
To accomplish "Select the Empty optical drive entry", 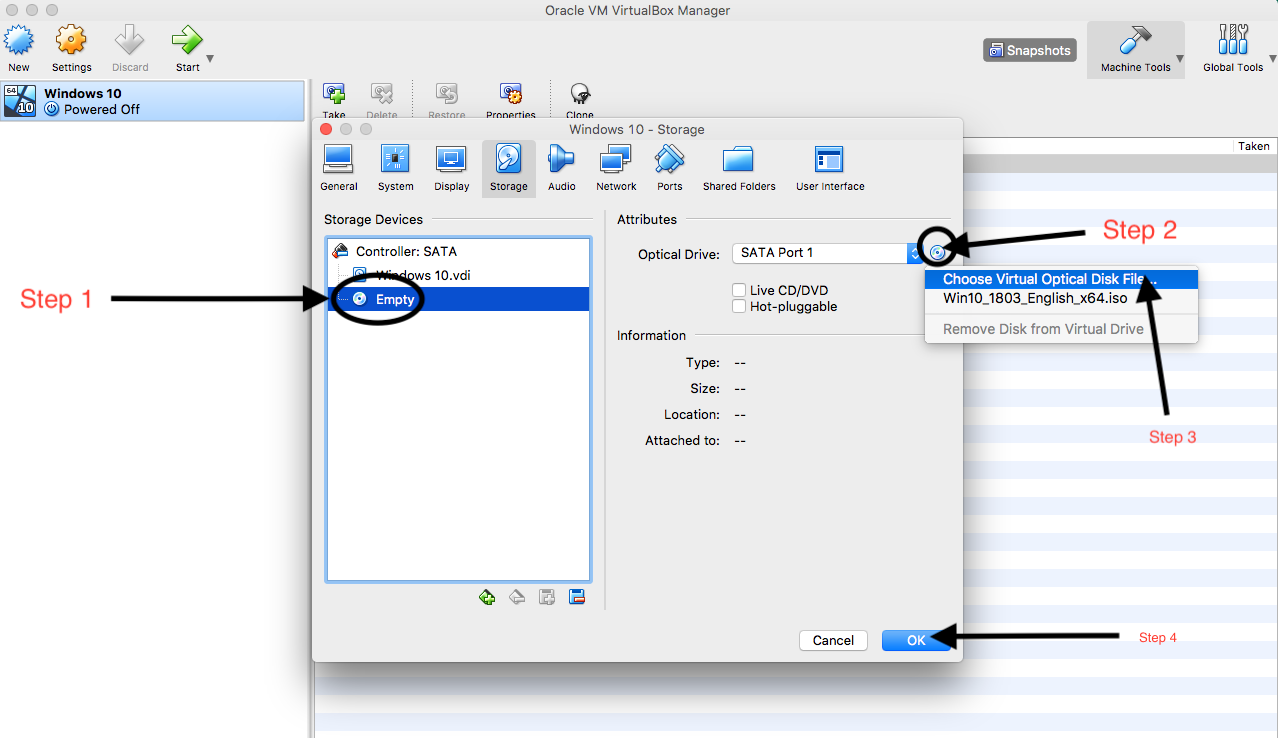I will click(x=458, y=299).
